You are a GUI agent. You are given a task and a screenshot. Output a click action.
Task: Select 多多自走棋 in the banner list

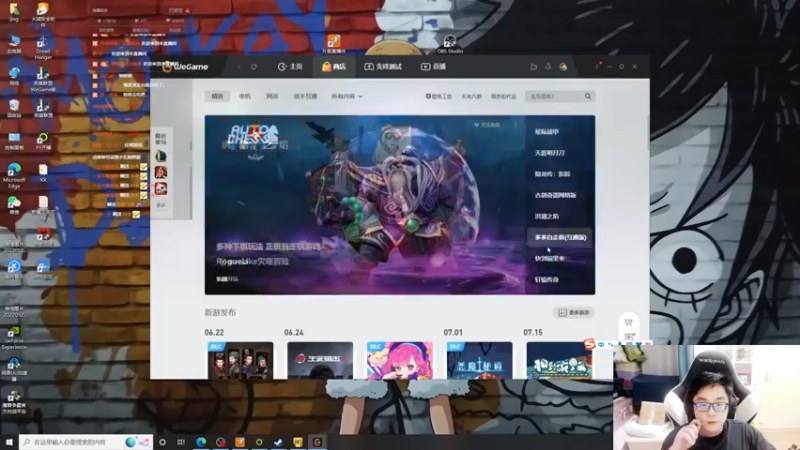[x=560, y=237]
